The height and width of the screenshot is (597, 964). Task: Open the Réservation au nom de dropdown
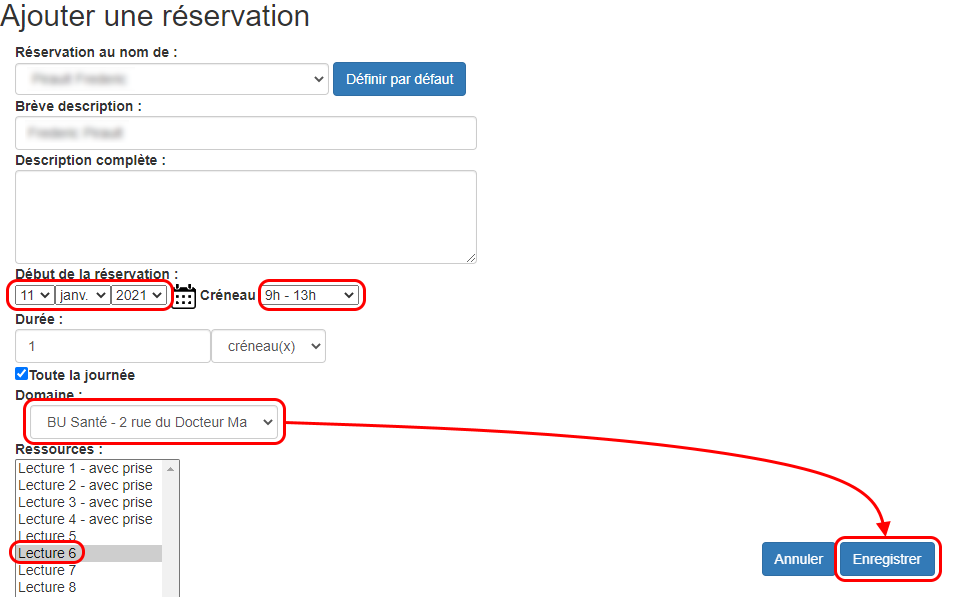pos(172,78)
